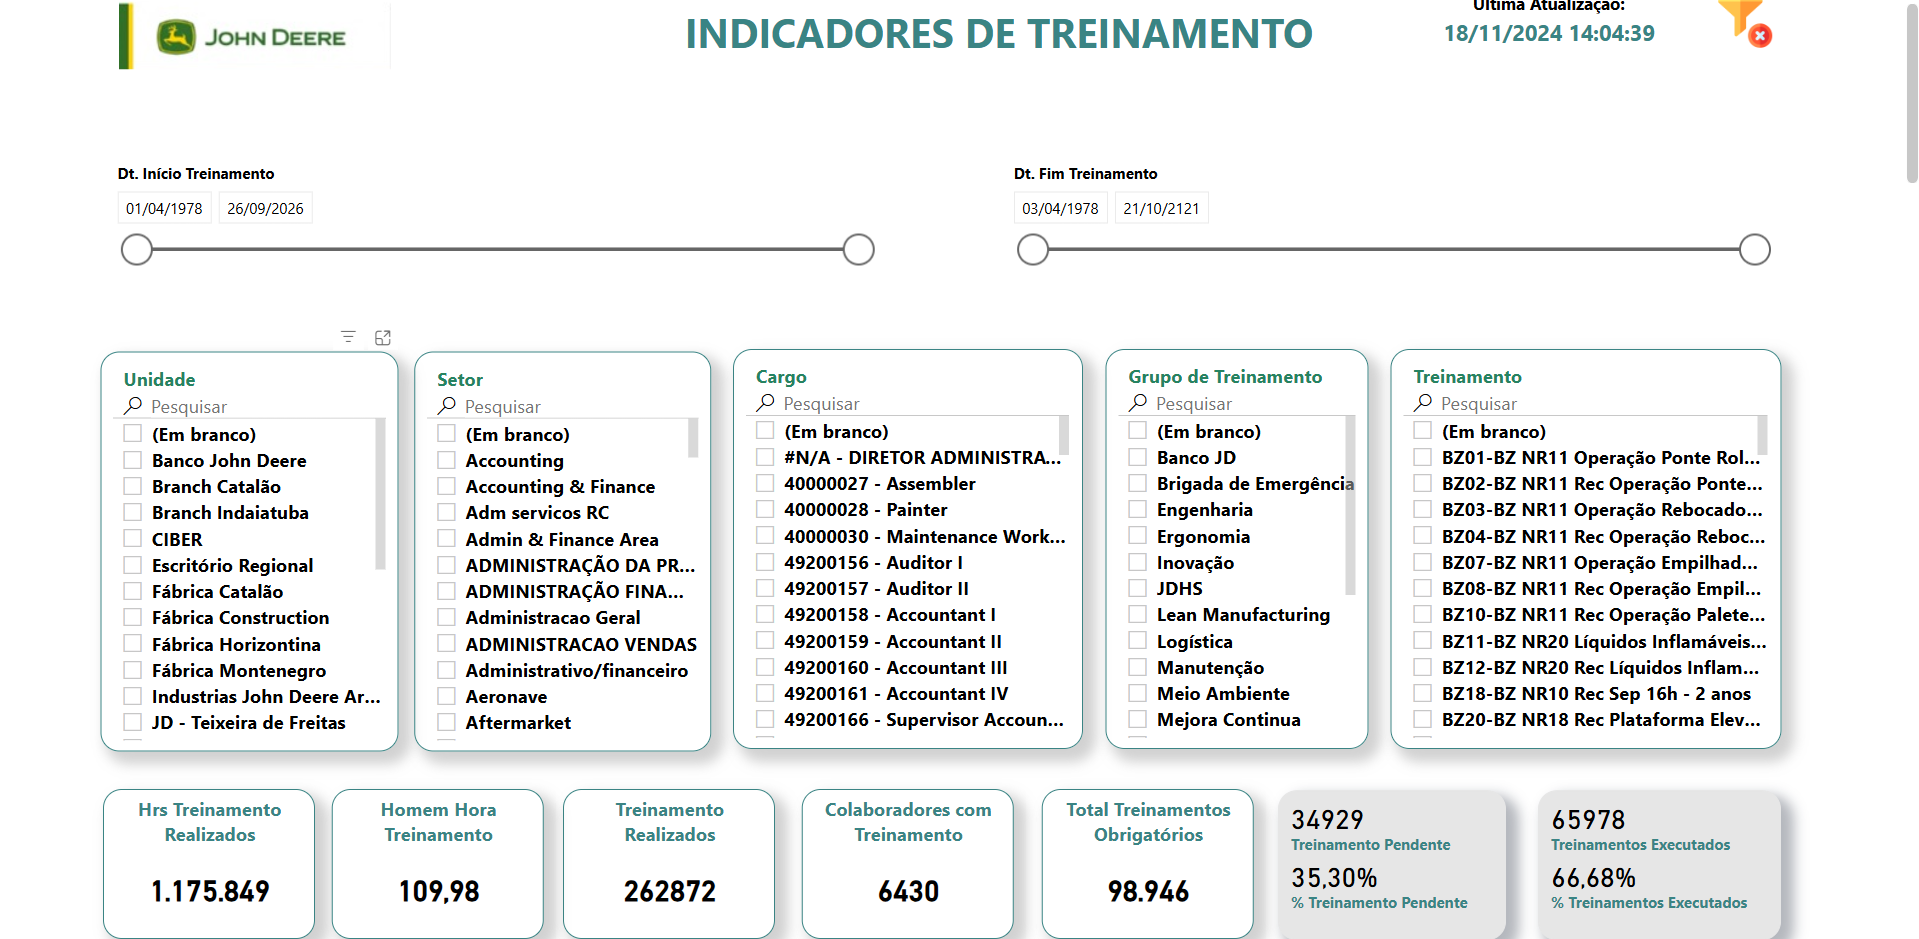Click the John Deere logo
This screenshot has height=939, width=1919.
click(251, 37)
